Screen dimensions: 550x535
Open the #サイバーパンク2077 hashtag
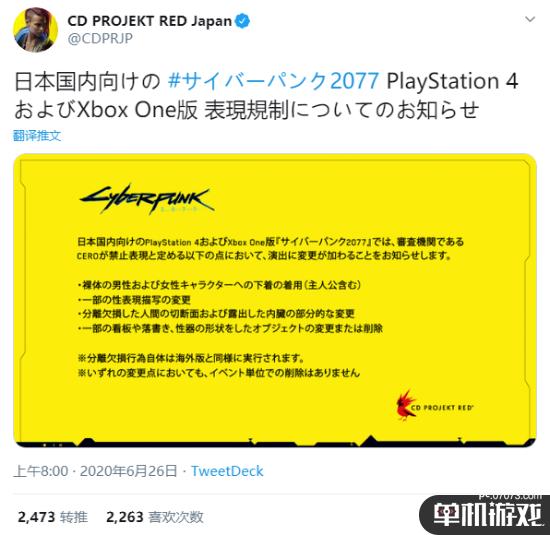pos(273,81)
